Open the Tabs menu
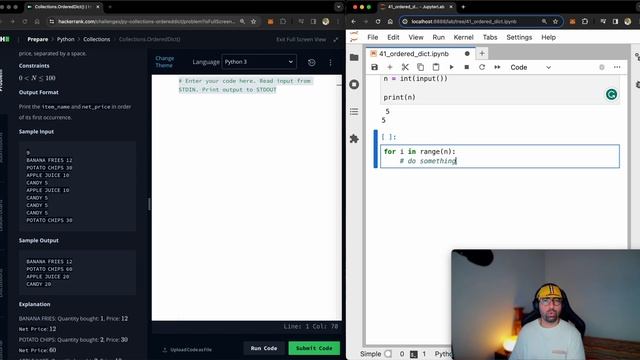This screenshot has height=360, width=640. point(490,37)
